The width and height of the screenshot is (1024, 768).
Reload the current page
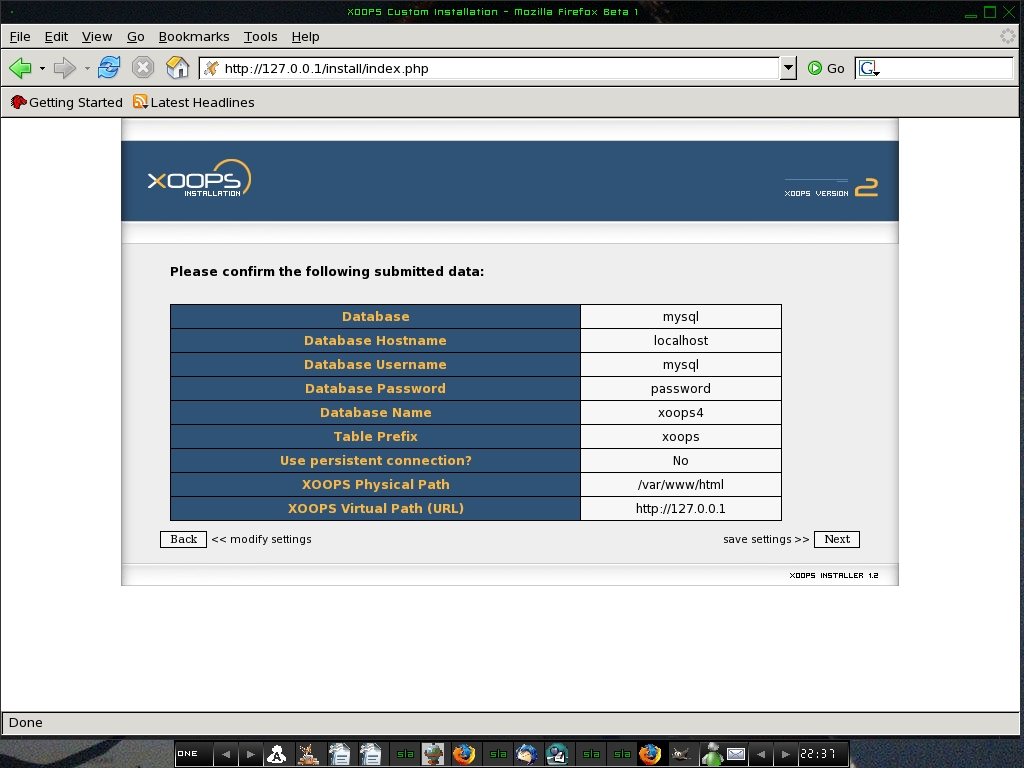pyautogui.click(x=109, y=68)
